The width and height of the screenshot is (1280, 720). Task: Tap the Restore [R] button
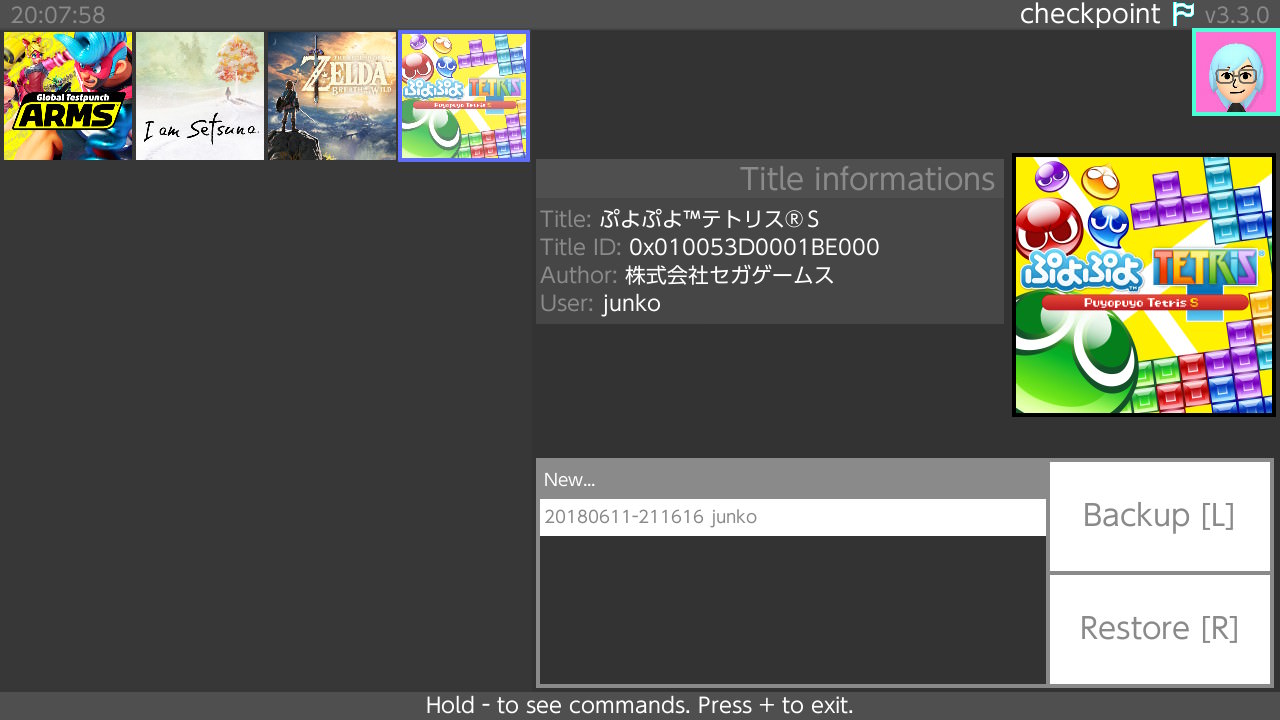[1159, 629]
